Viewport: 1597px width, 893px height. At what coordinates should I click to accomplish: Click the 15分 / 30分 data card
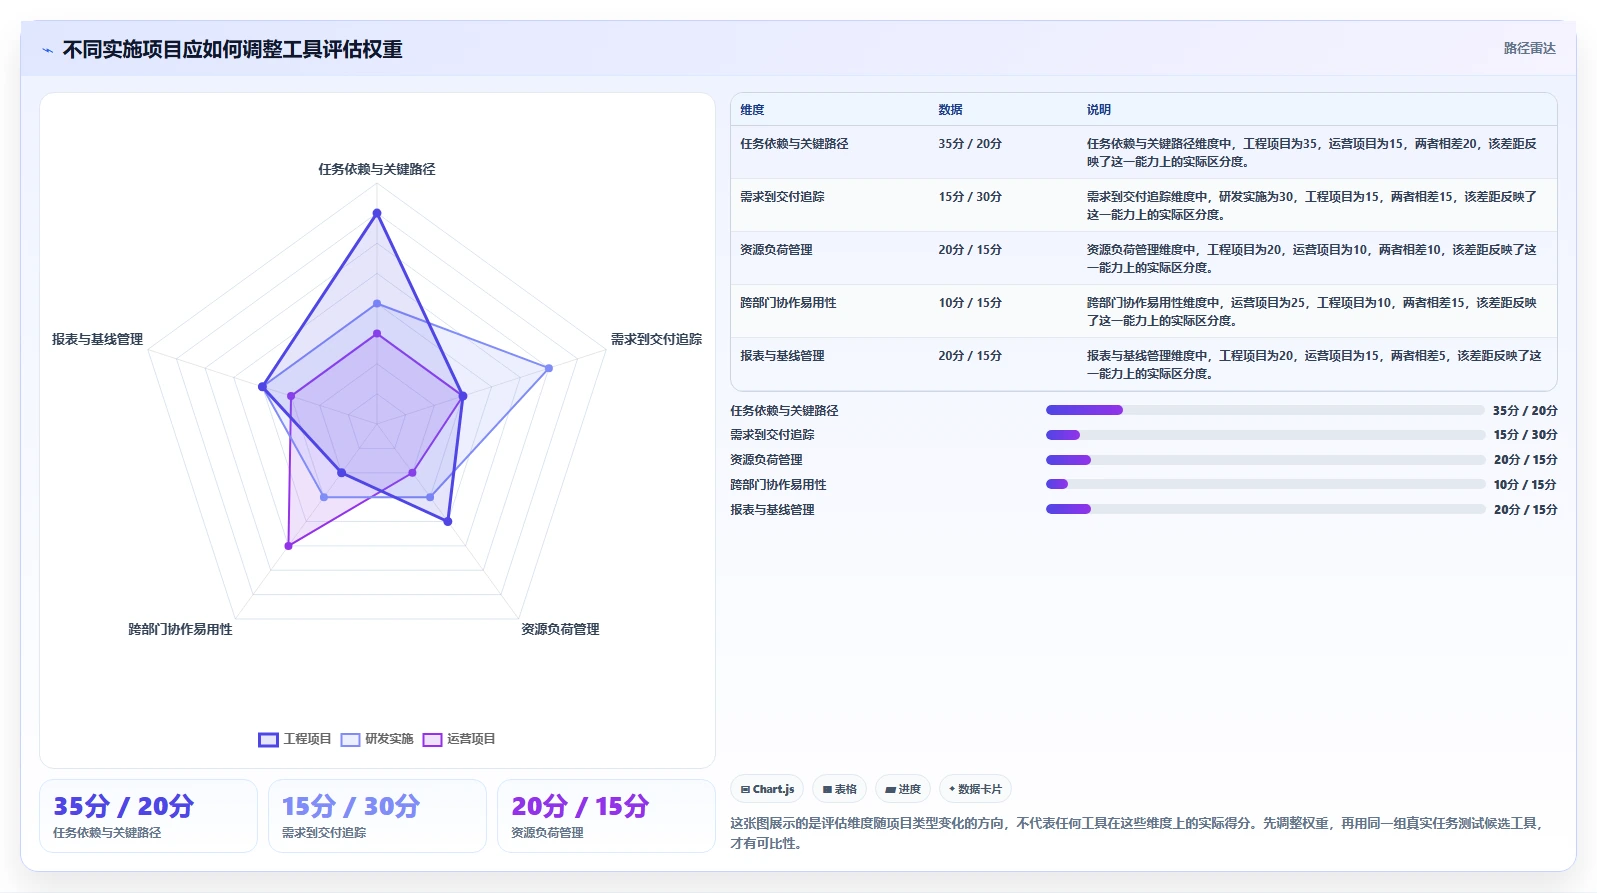pos(377,816)
